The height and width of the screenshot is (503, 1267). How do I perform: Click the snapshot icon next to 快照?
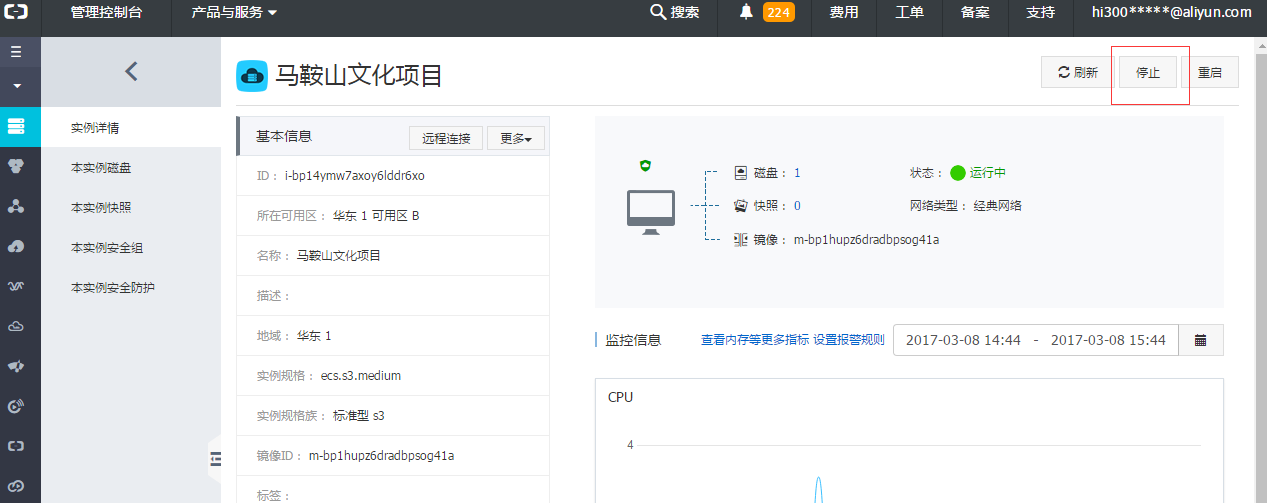(x=741, y=206)
